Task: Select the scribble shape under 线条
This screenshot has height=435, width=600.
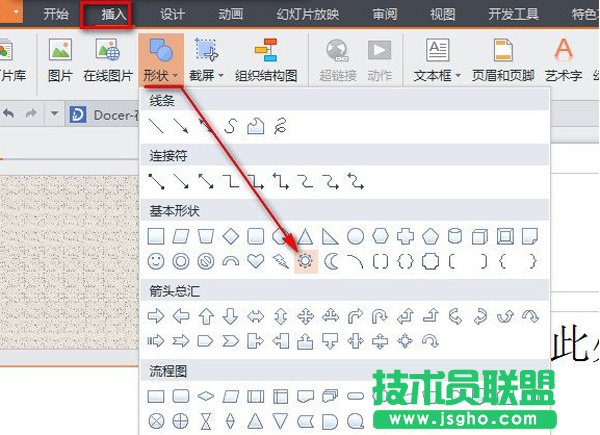Action: tap(280, 126)
